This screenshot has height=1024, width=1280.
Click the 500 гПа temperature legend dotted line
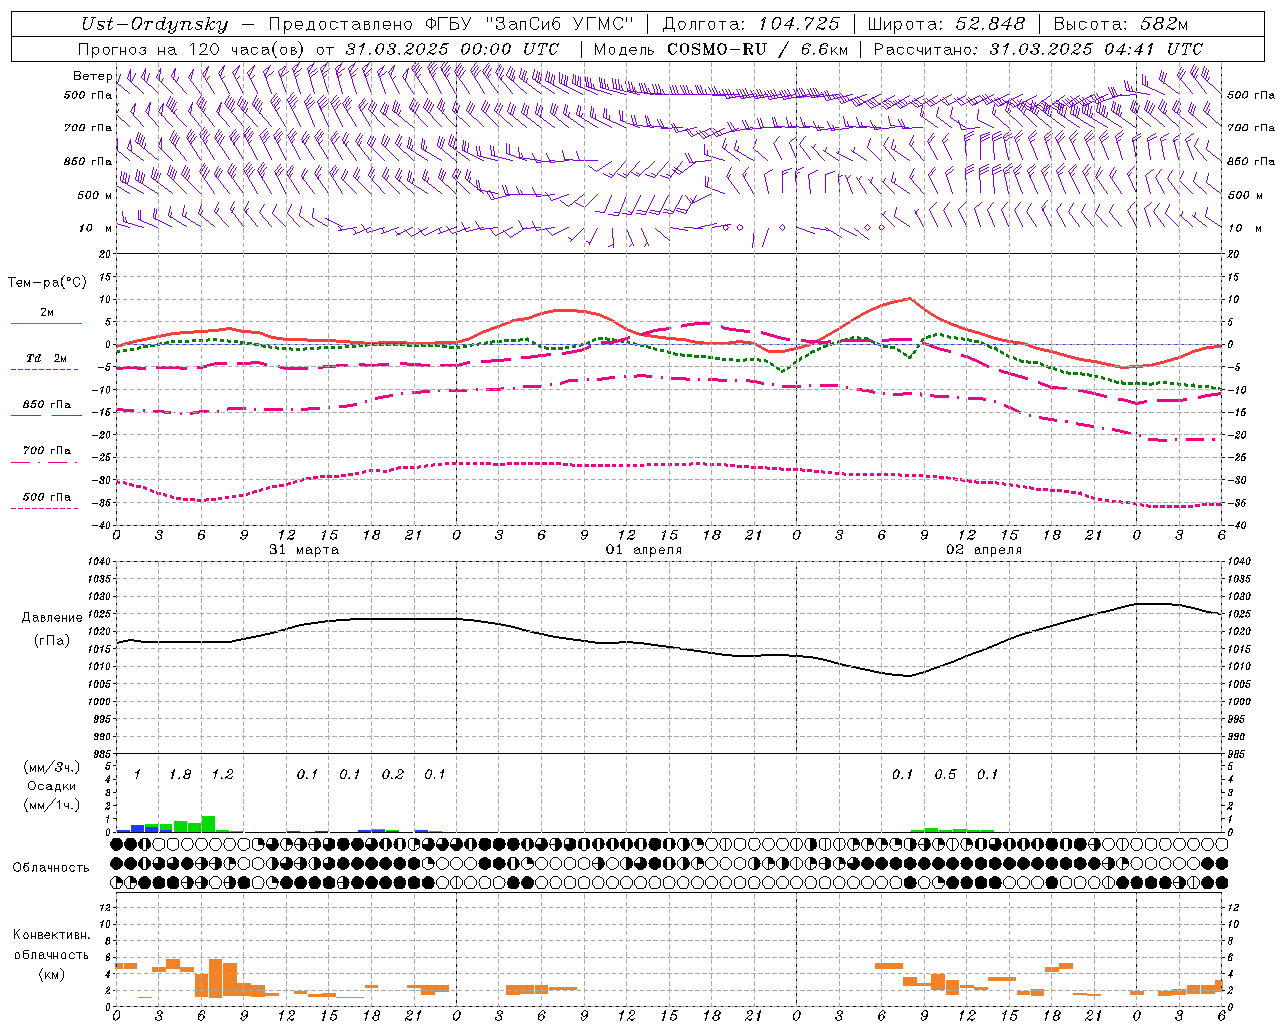click(x=45, y=508)
